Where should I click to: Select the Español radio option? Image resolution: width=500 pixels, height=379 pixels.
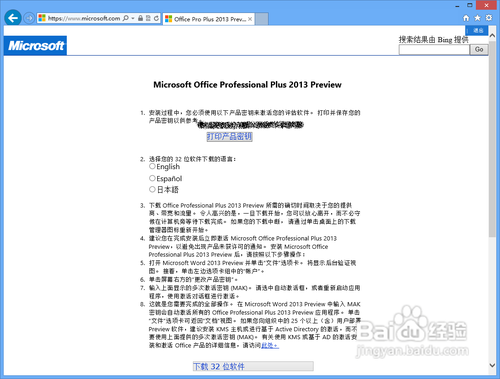pyautogui.click(x=152, y=178)
